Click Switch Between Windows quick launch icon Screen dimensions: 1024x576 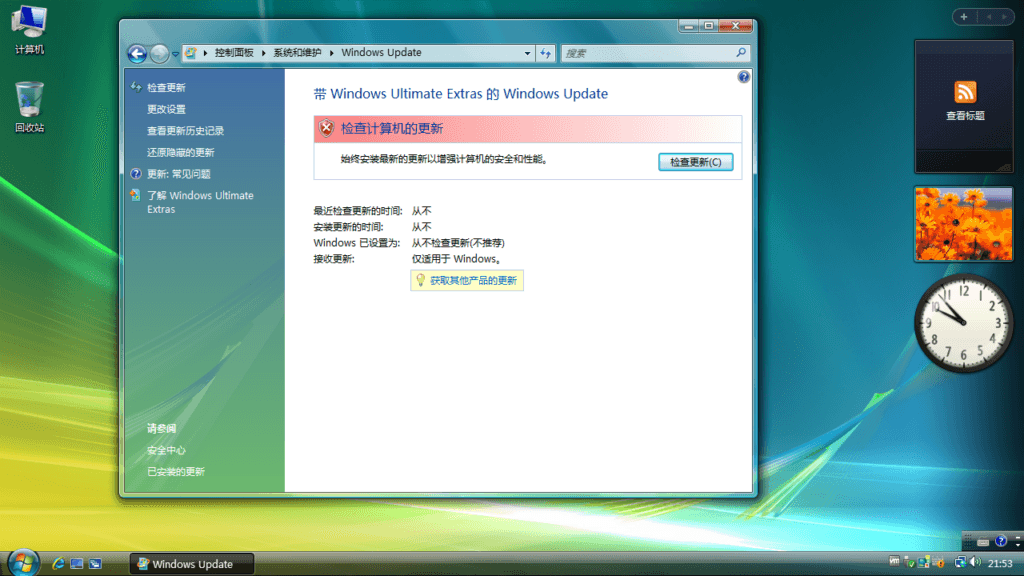[x=95, y=563]
